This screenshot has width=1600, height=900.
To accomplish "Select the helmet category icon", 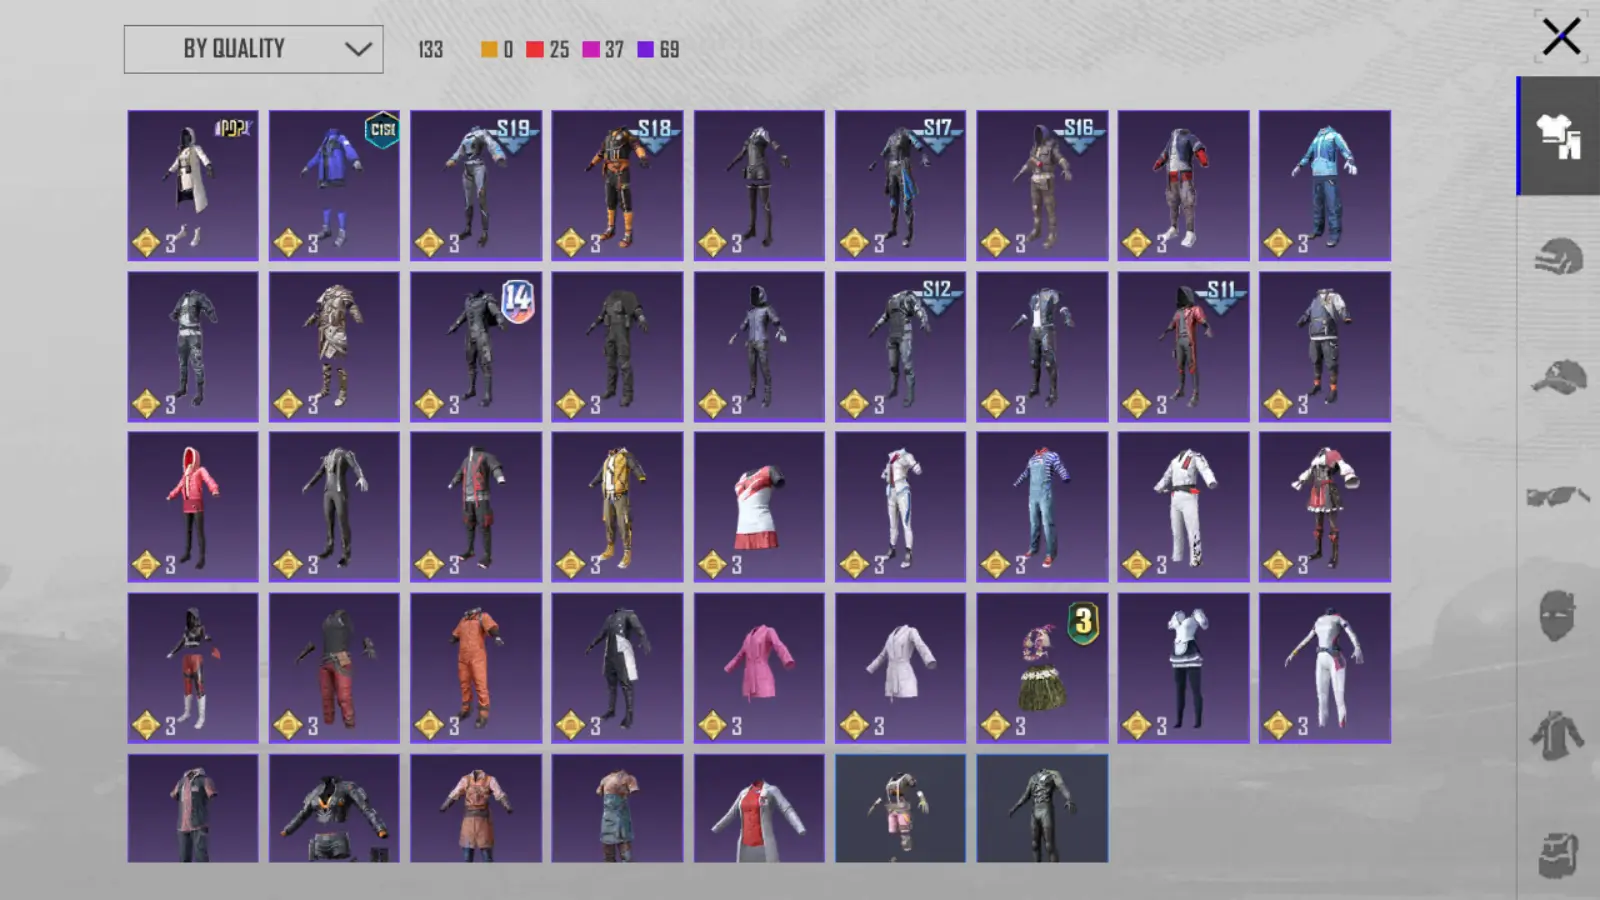I will point(1559,256).
